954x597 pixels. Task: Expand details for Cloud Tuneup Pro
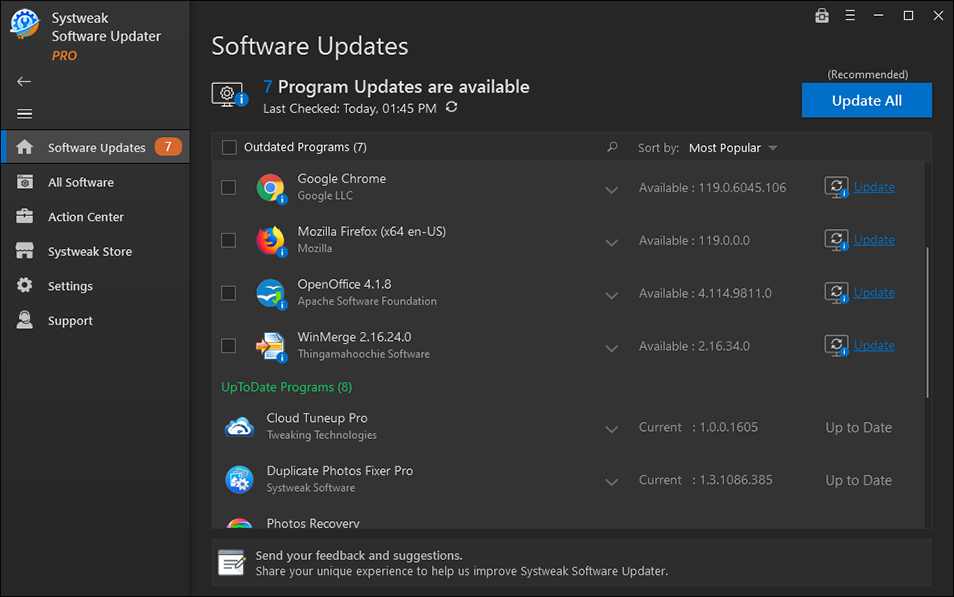611,429
